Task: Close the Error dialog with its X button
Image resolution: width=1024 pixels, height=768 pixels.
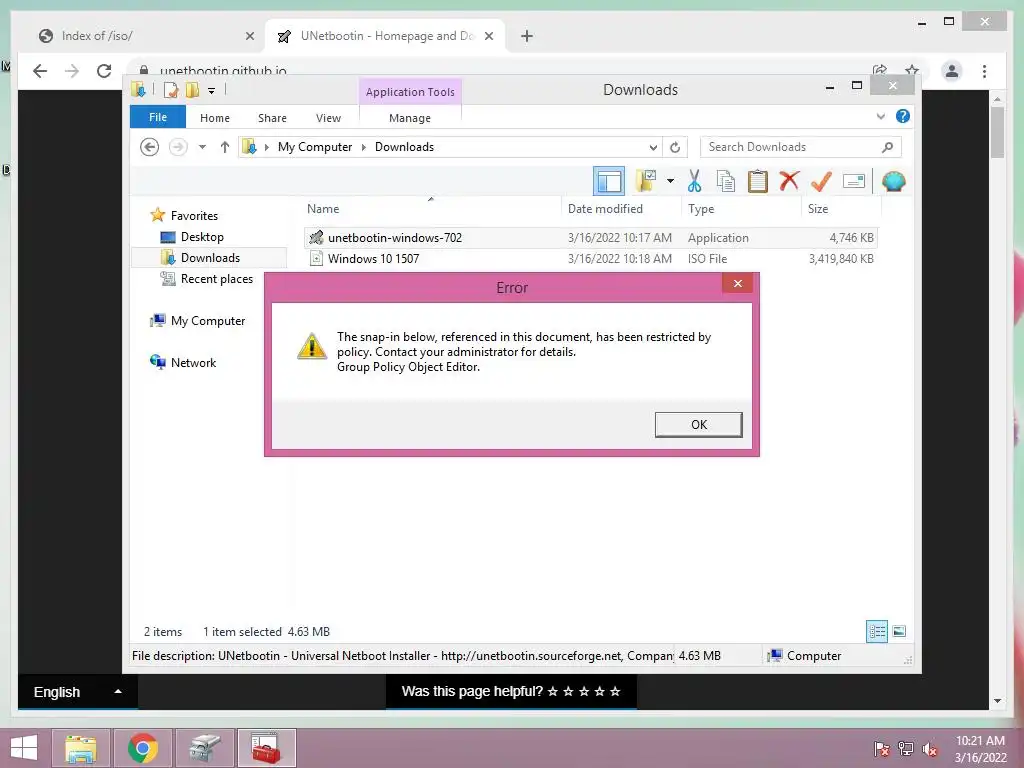Action: [737, 283]
